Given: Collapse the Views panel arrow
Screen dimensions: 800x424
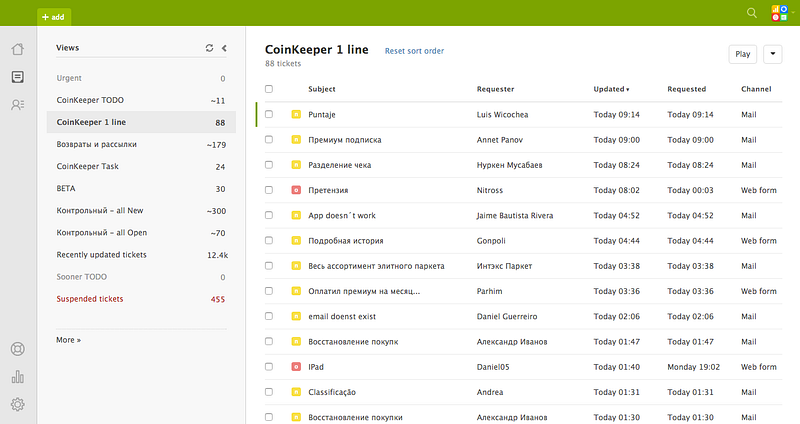Looking at the screenshot, I should click(x=224, y=48).
